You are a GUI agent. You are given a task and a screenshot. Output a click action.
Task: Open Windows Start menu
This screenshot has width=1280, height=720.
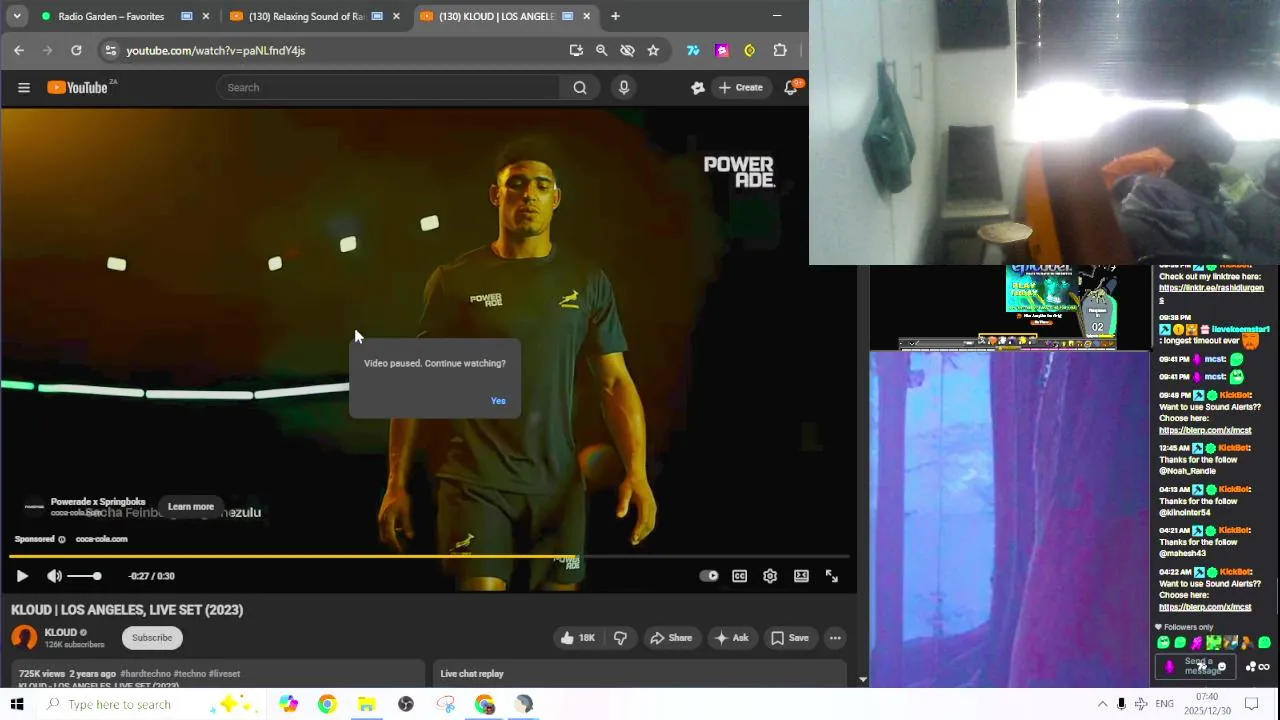(x=16, y=704)
